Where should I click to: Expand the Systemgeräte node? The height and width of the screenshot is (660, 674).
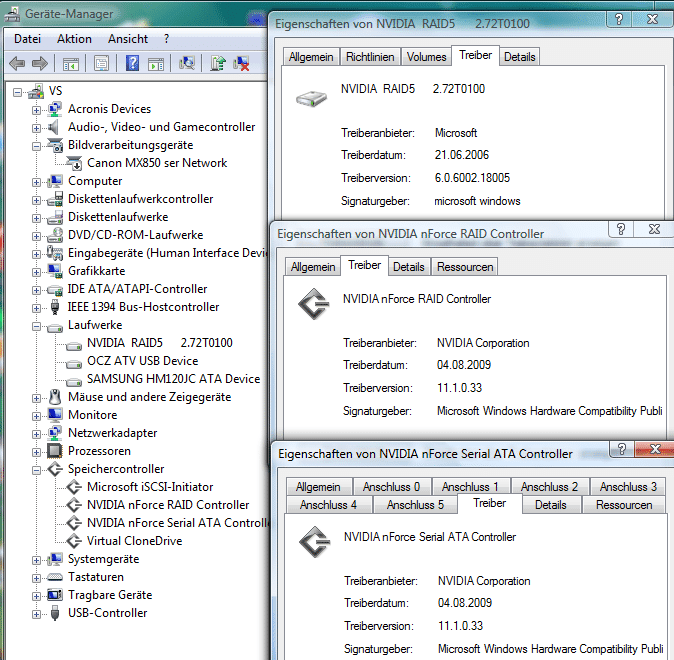pyautogui.click(x=37, y=560)
